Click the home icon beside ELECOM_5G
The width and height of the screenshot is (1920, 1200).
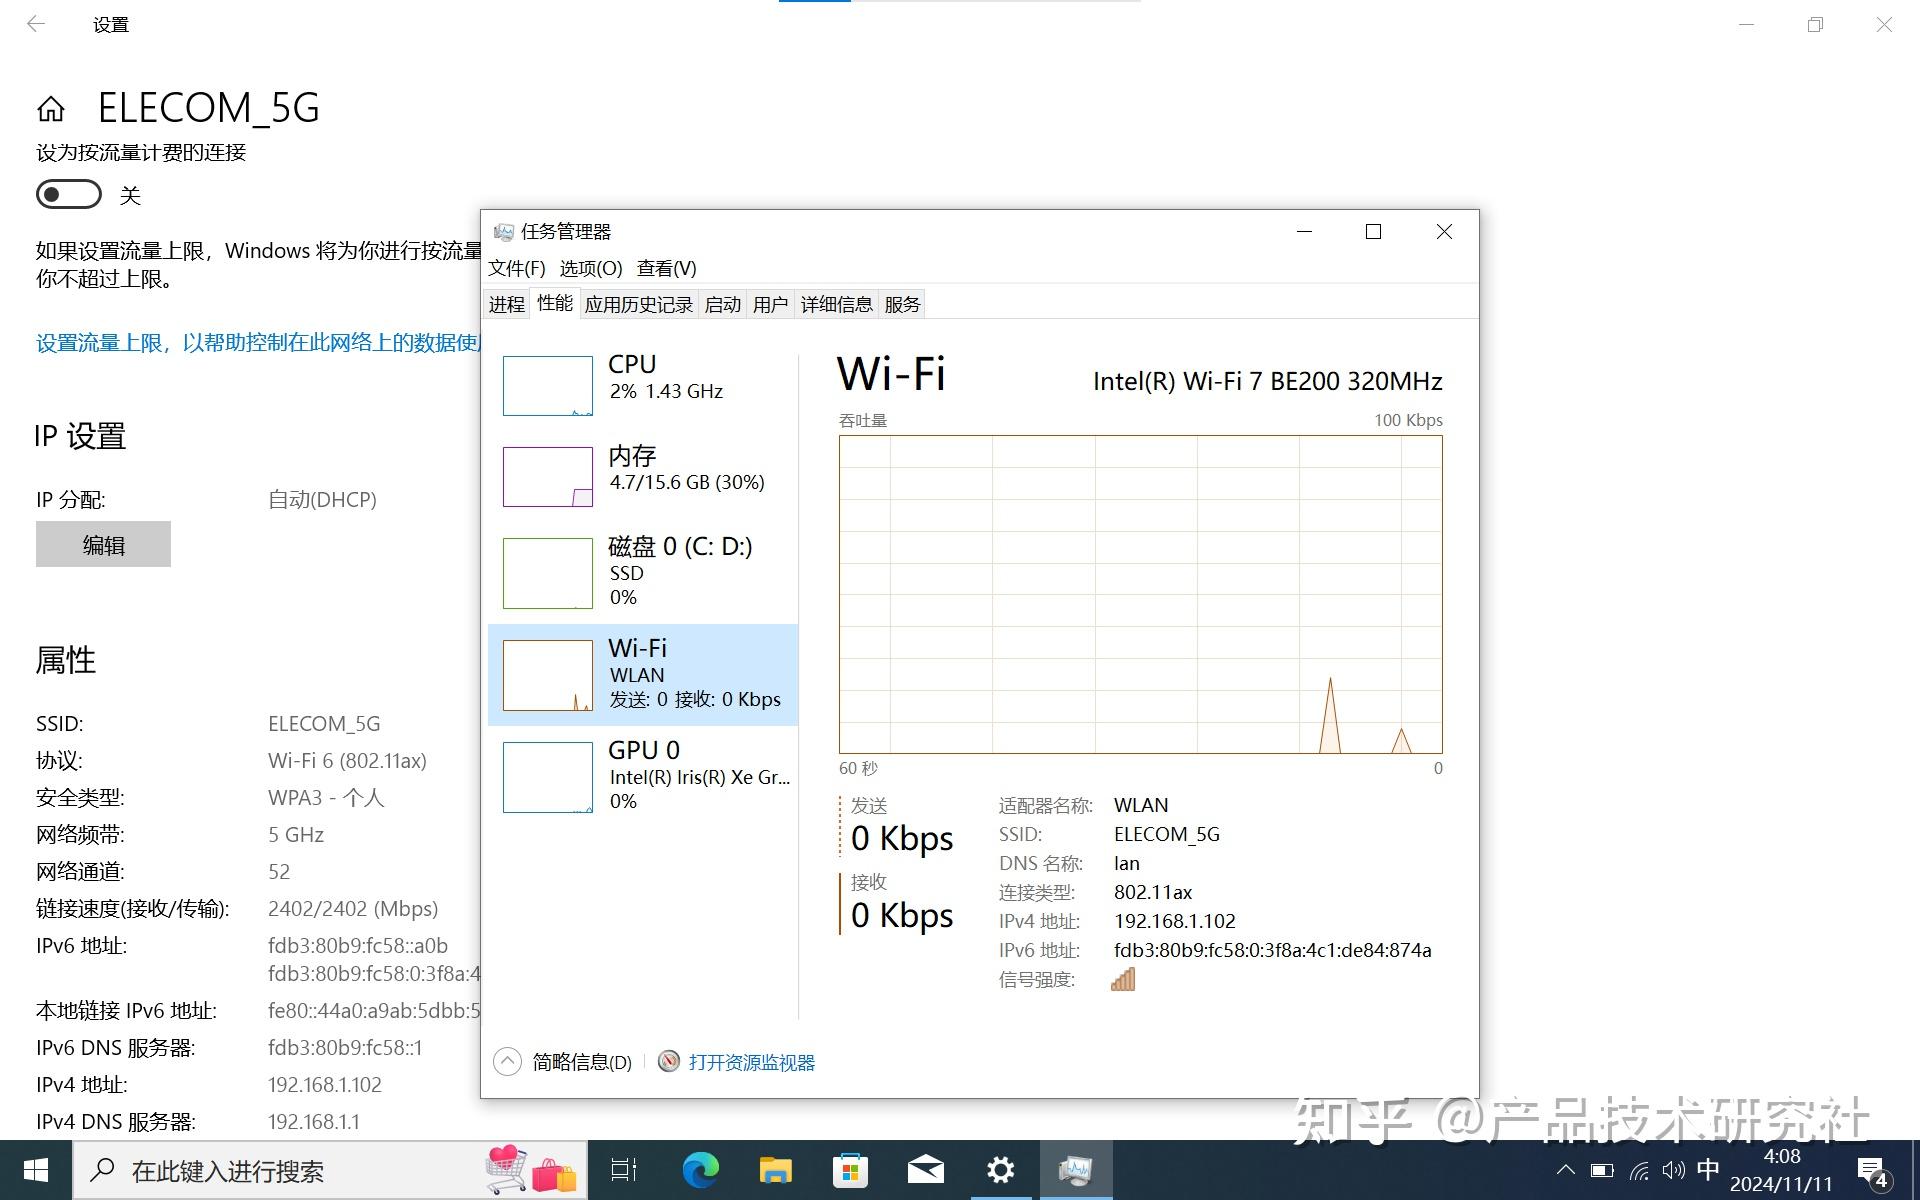[x=52, y=108]
